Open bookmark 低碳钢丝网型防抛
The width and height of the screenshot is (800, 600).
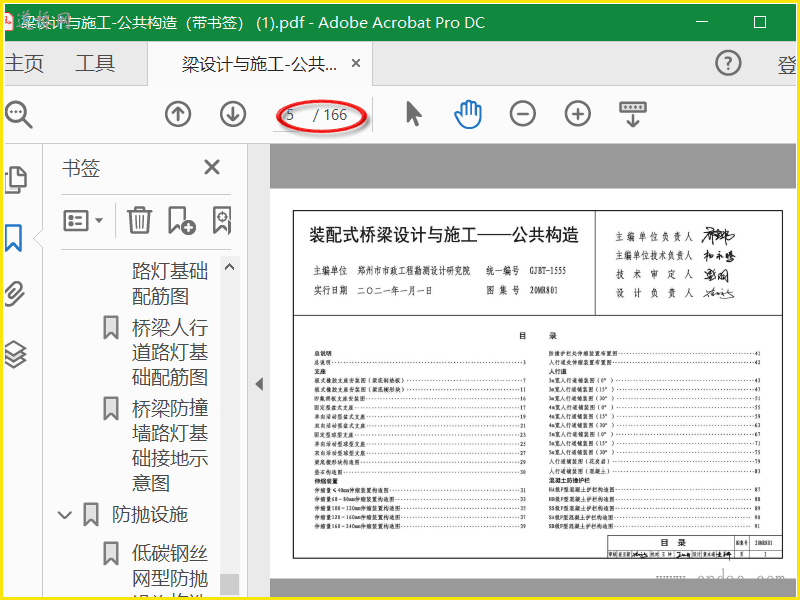click(170, 566)
